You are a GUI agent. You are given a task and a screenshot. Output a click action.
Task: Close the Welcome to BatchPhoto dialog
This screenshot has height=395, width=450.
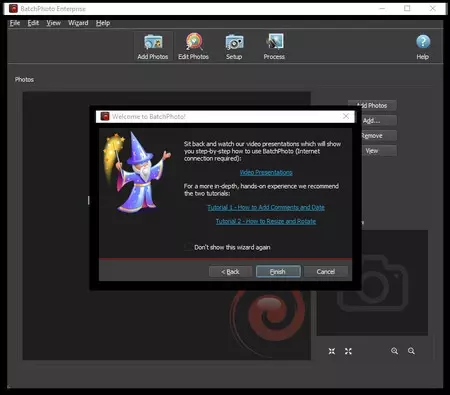(346, 116)
